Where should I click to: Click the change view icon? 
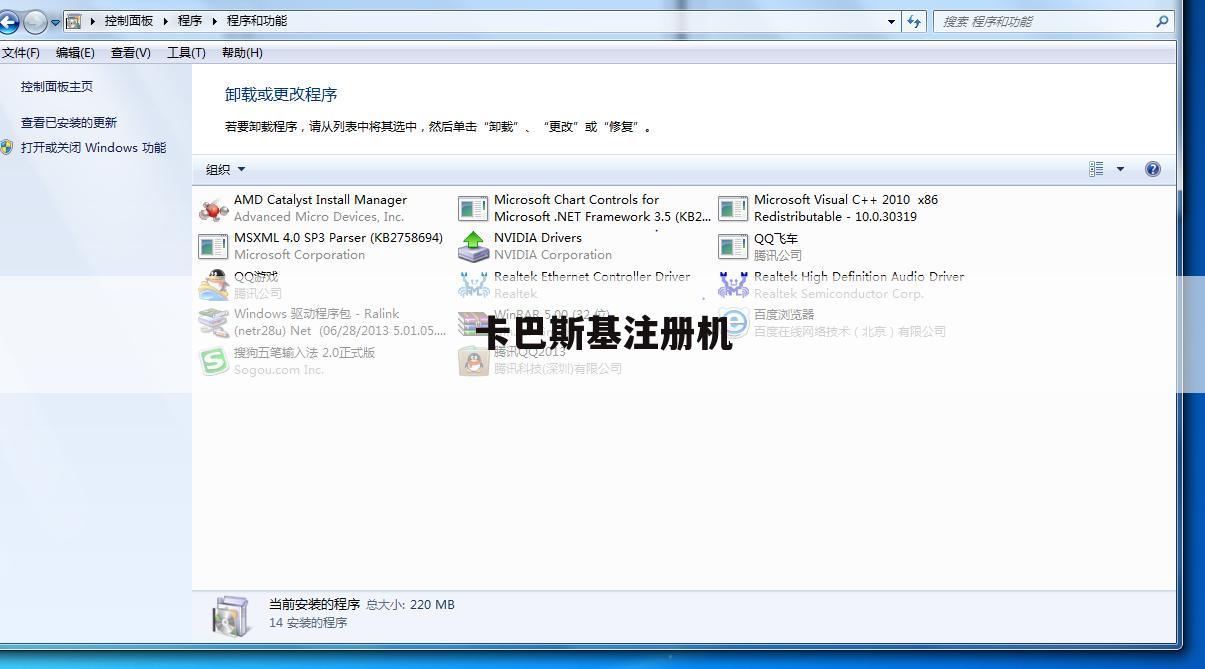[1096, 169]
